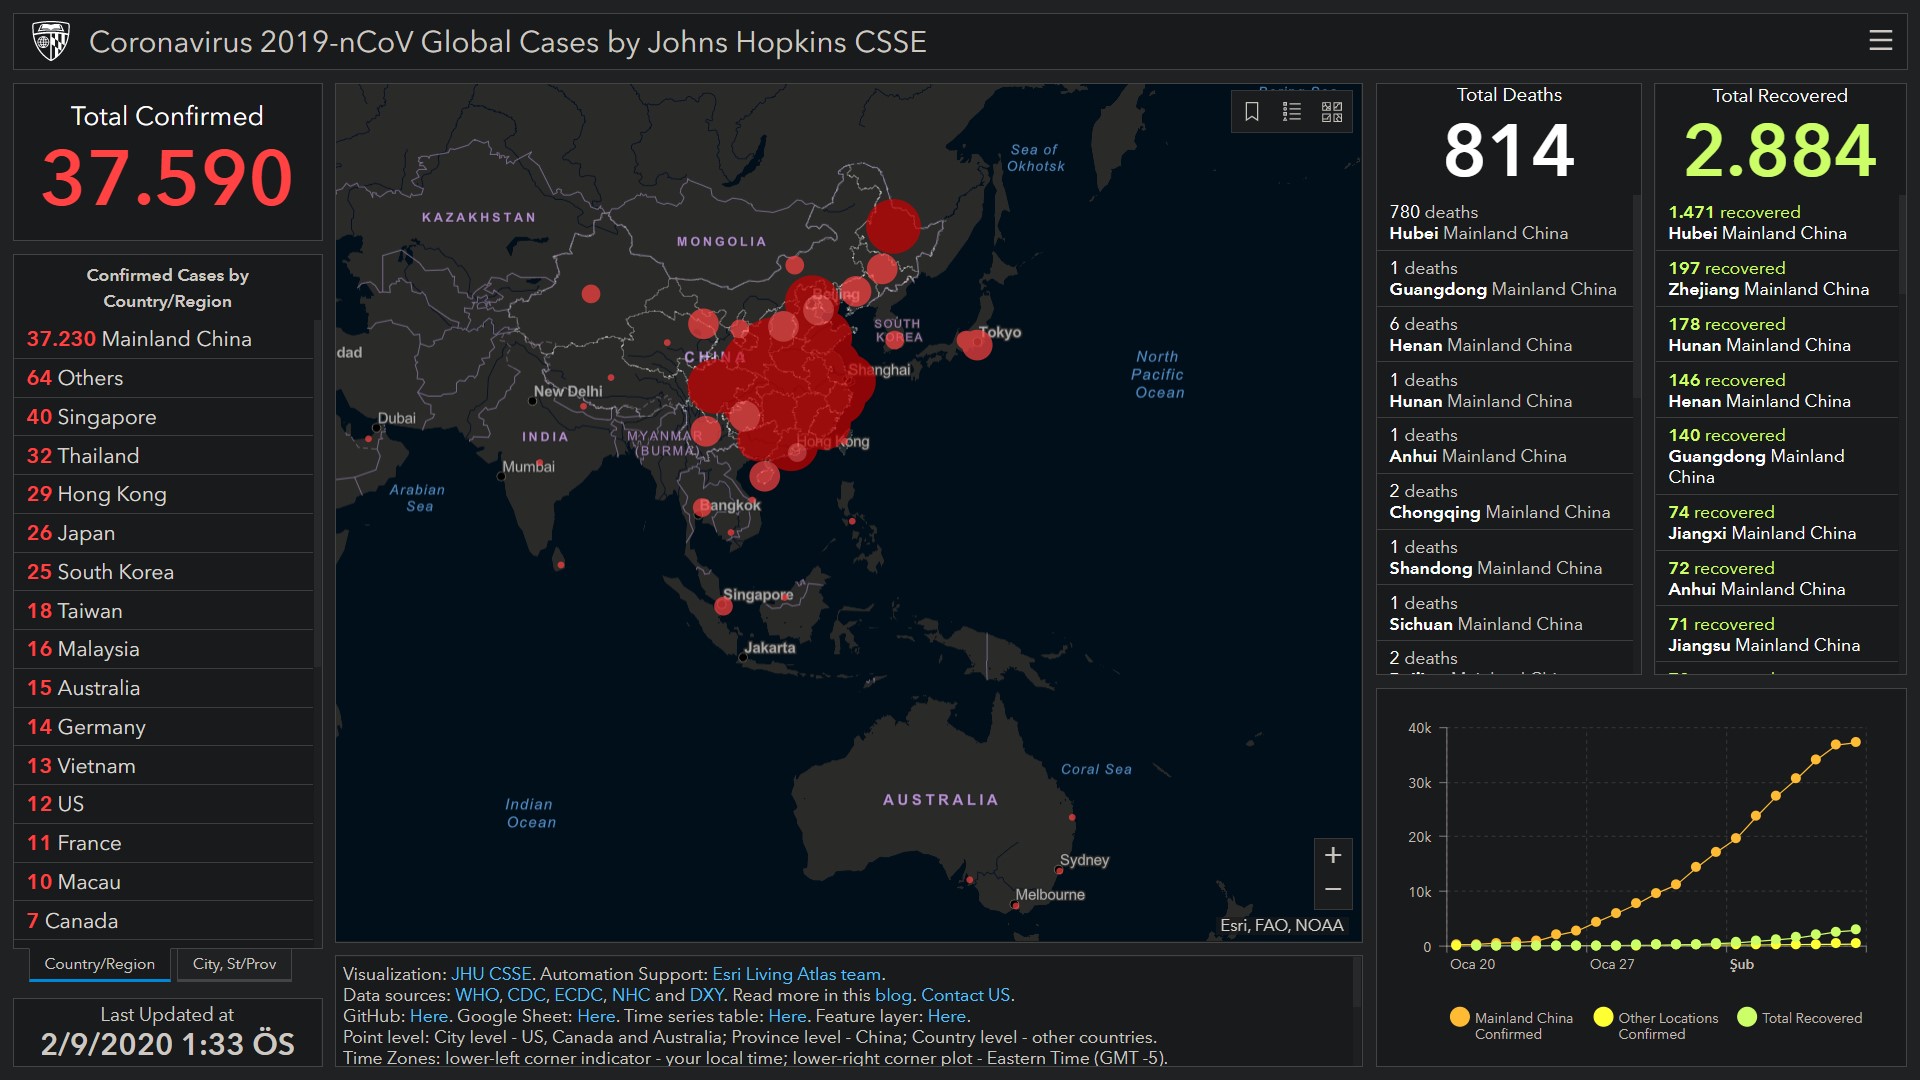Select 15 Australia row
The image size is (1920, 1080).
pyautogui.click(x=164, y=688)
